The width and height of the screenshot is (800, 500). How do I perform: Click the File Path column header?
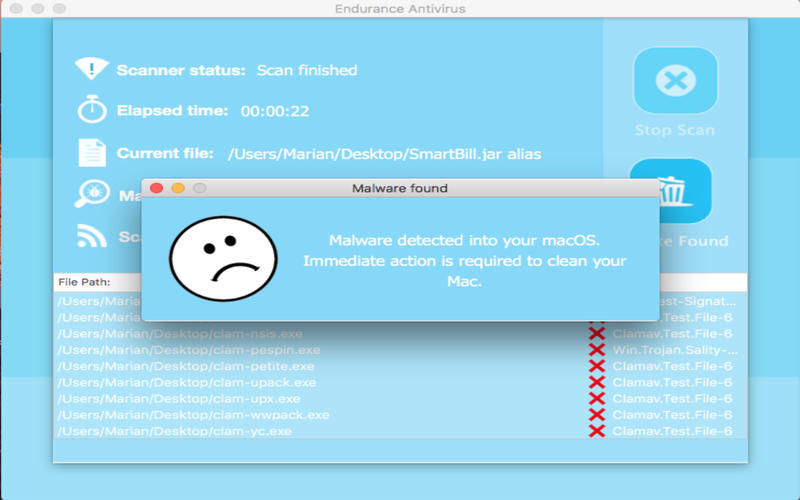coord(84,282)
